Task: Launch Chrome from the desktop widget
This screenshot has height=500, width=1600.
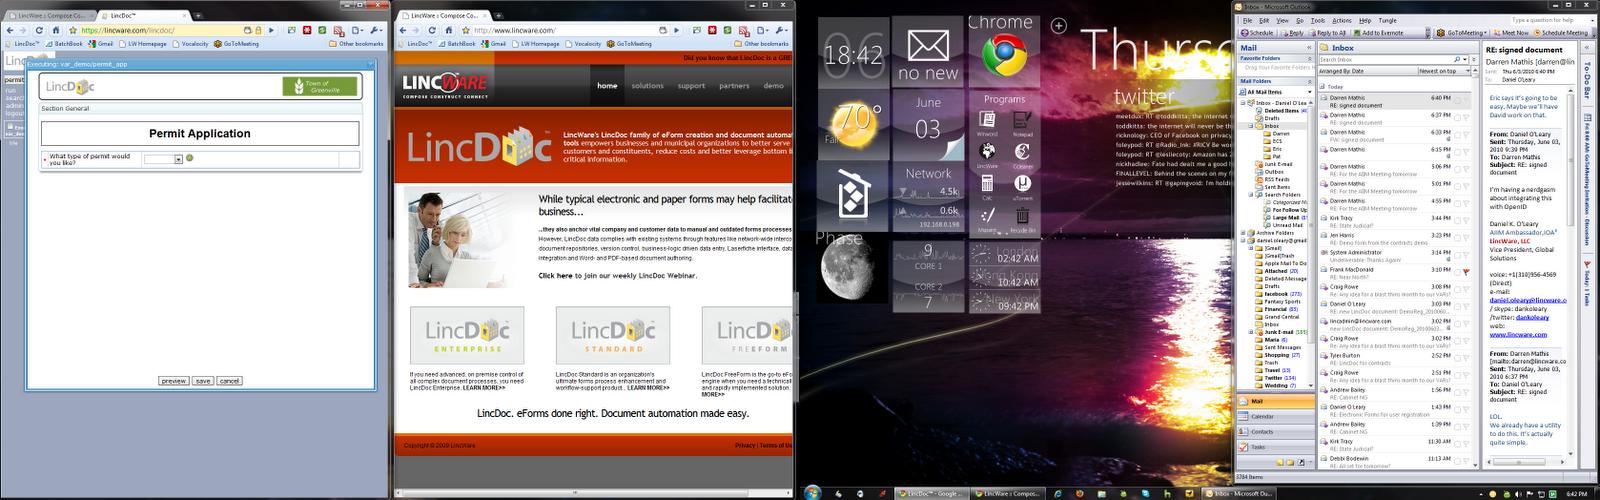Action: point(1004,52)
